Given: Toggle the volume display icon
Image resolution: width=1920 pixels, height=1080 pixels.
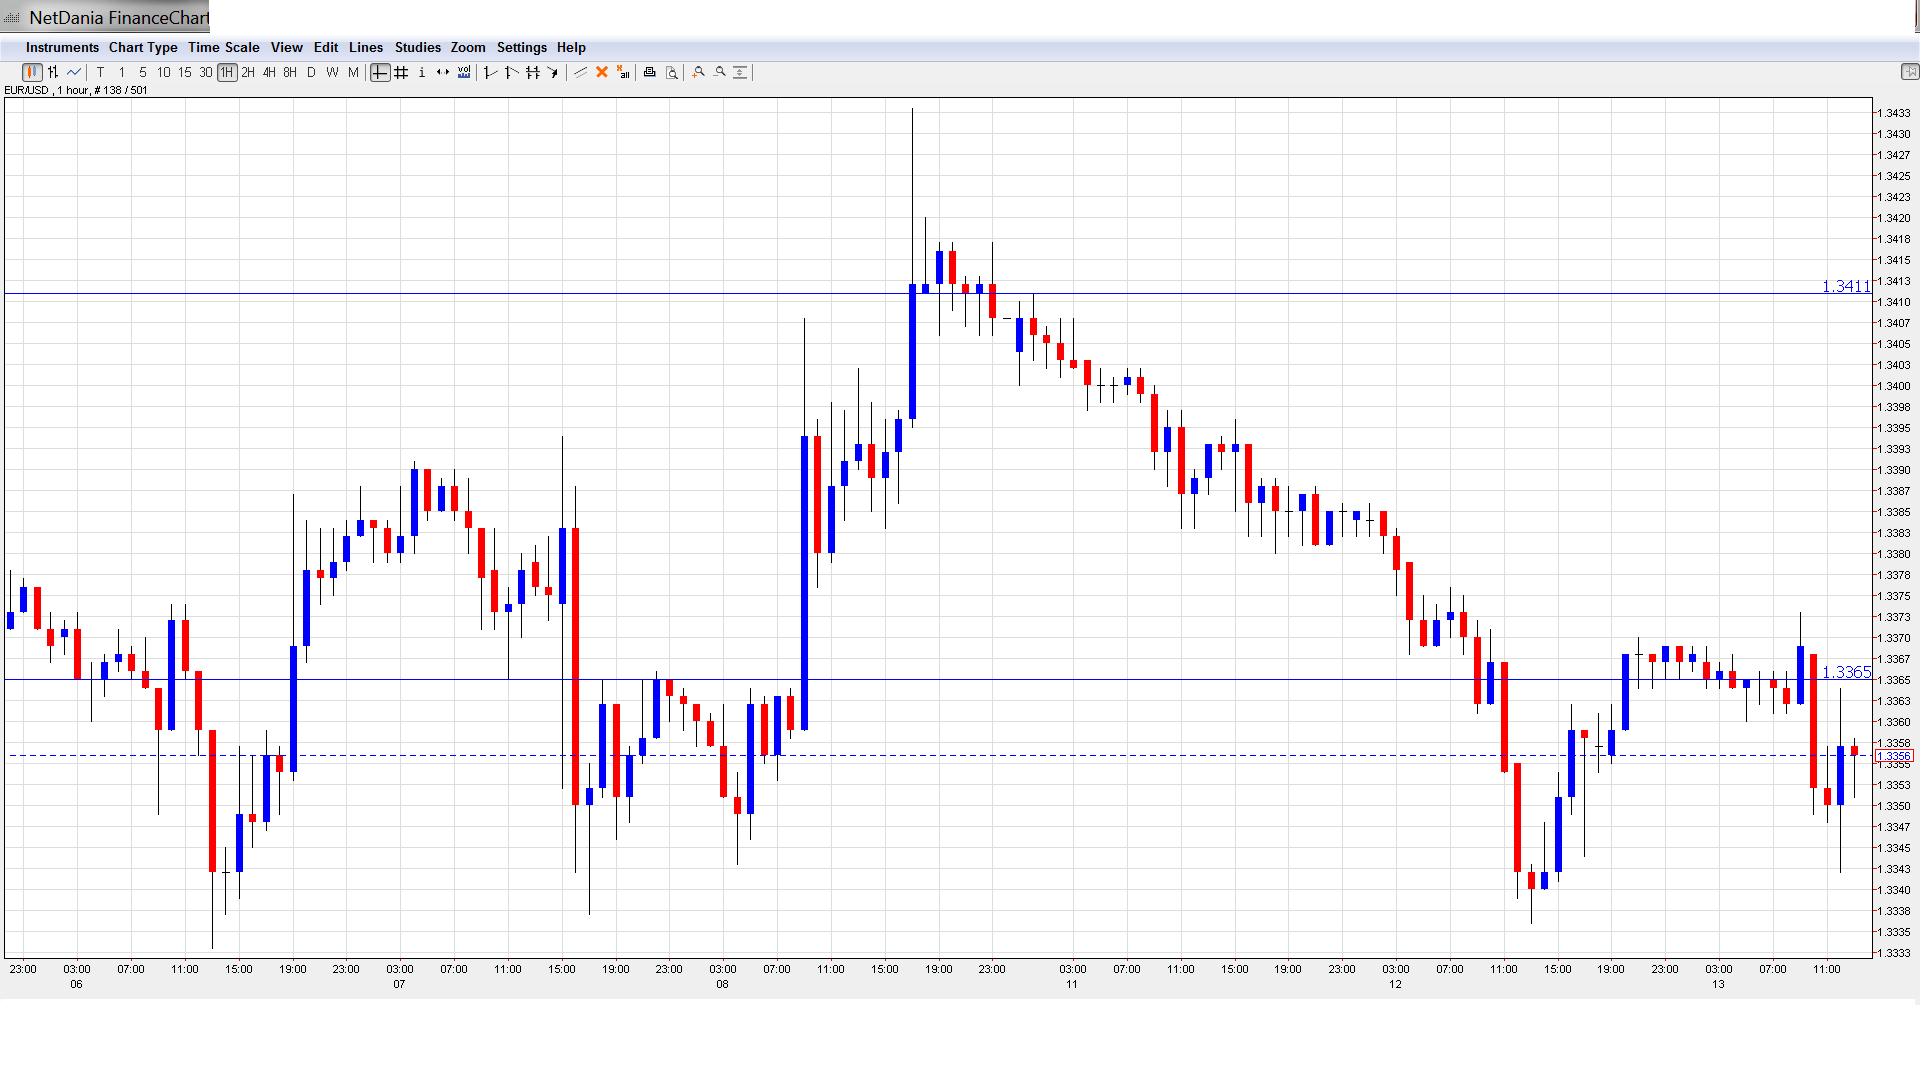Looking at the screenshot, I should 464,72.
